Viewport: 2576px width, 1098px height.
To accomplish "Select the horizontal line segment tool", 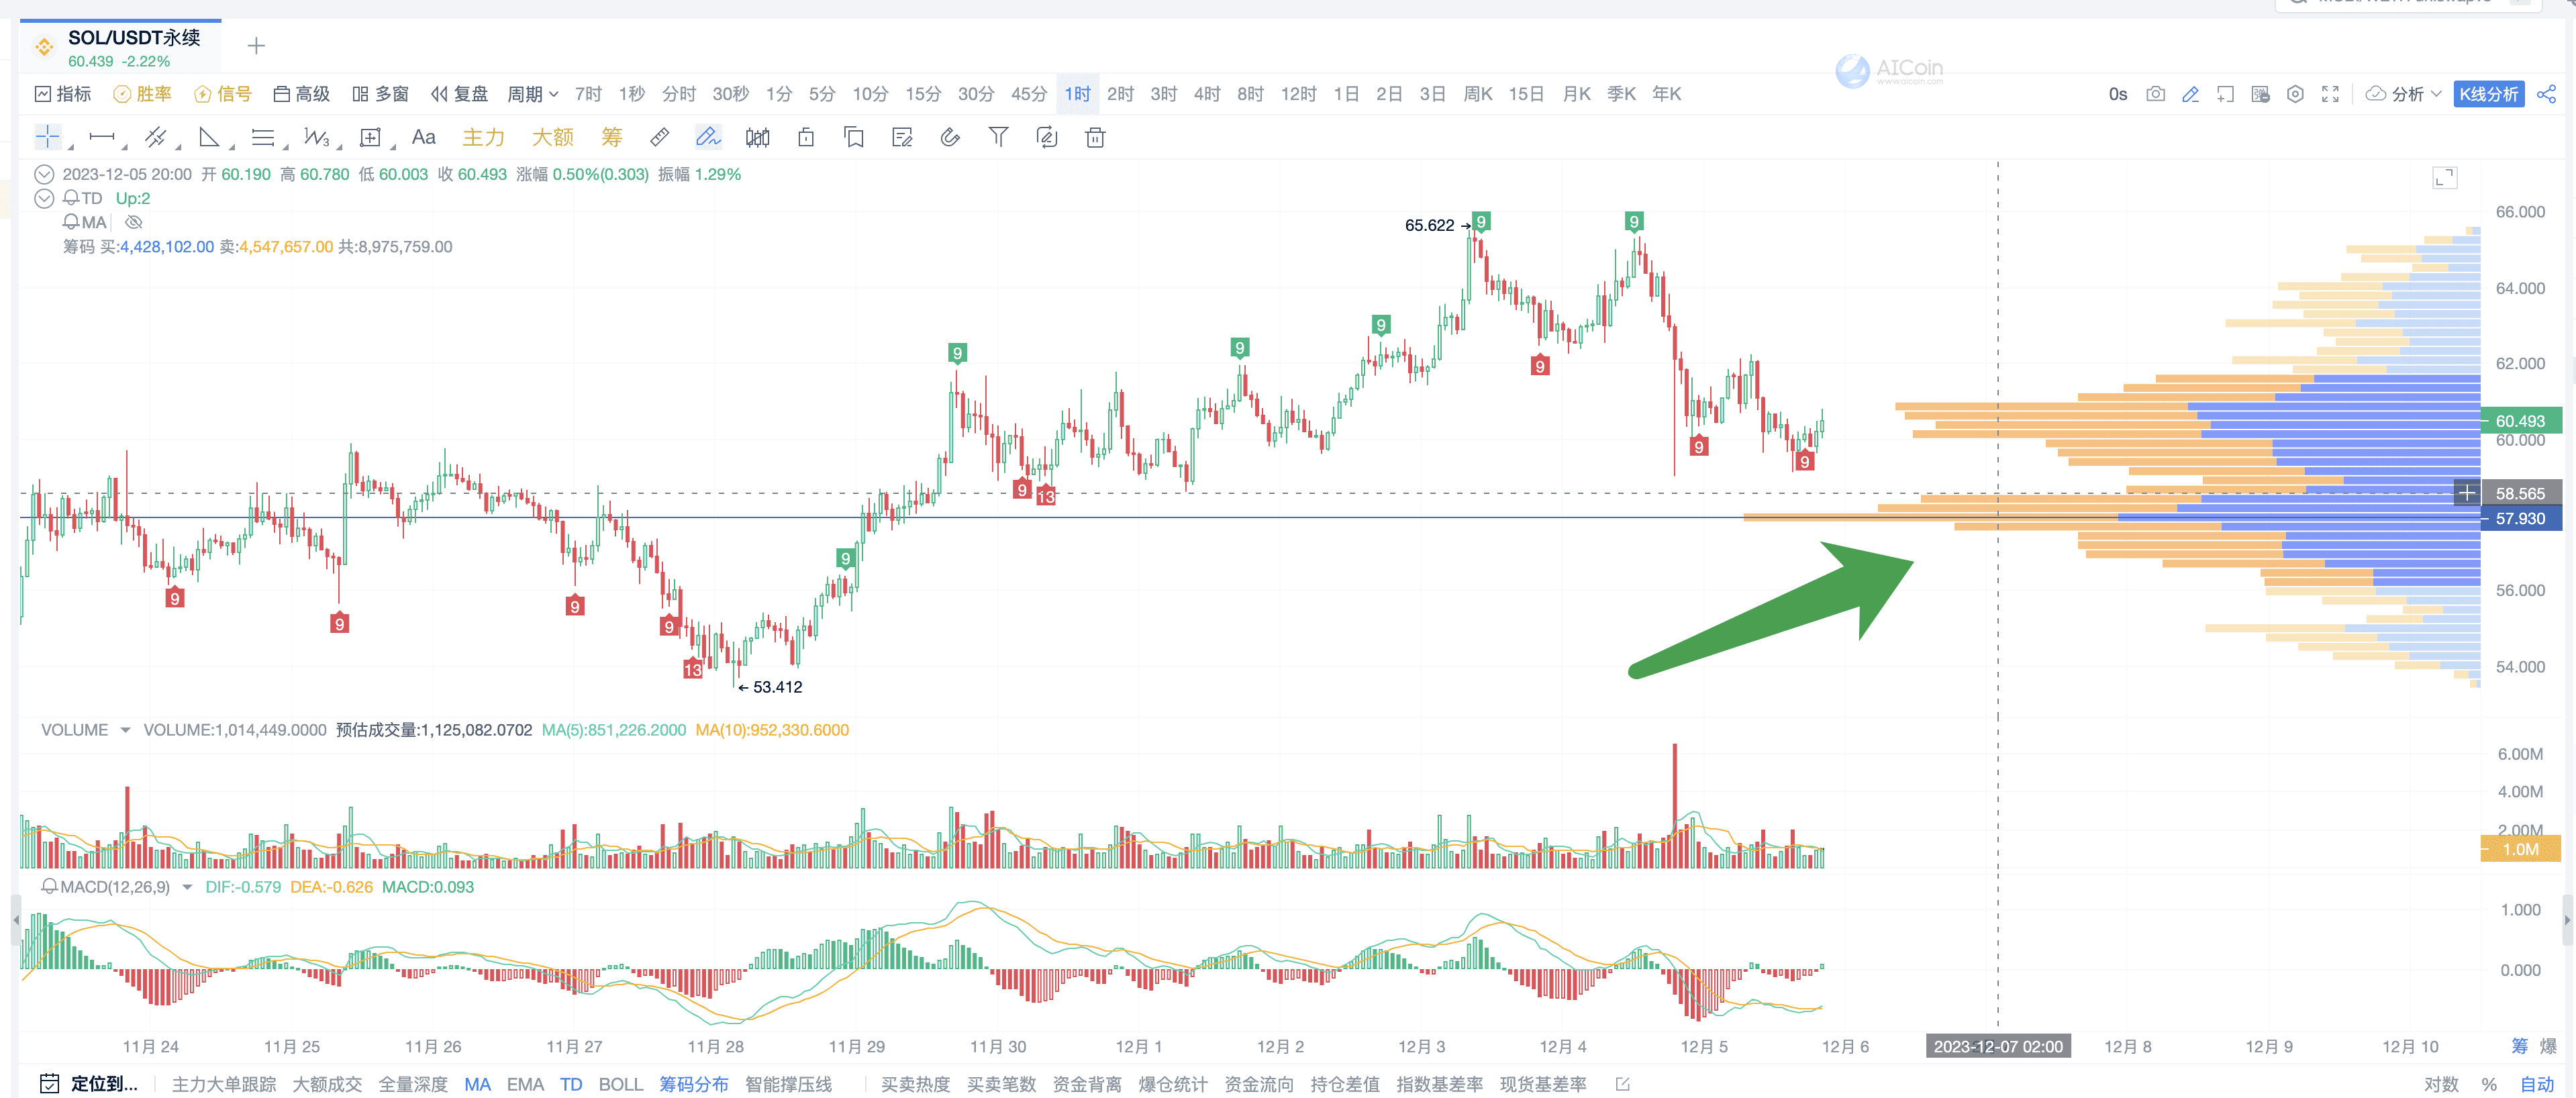I will pyautogui.click(x=102, y=138).
